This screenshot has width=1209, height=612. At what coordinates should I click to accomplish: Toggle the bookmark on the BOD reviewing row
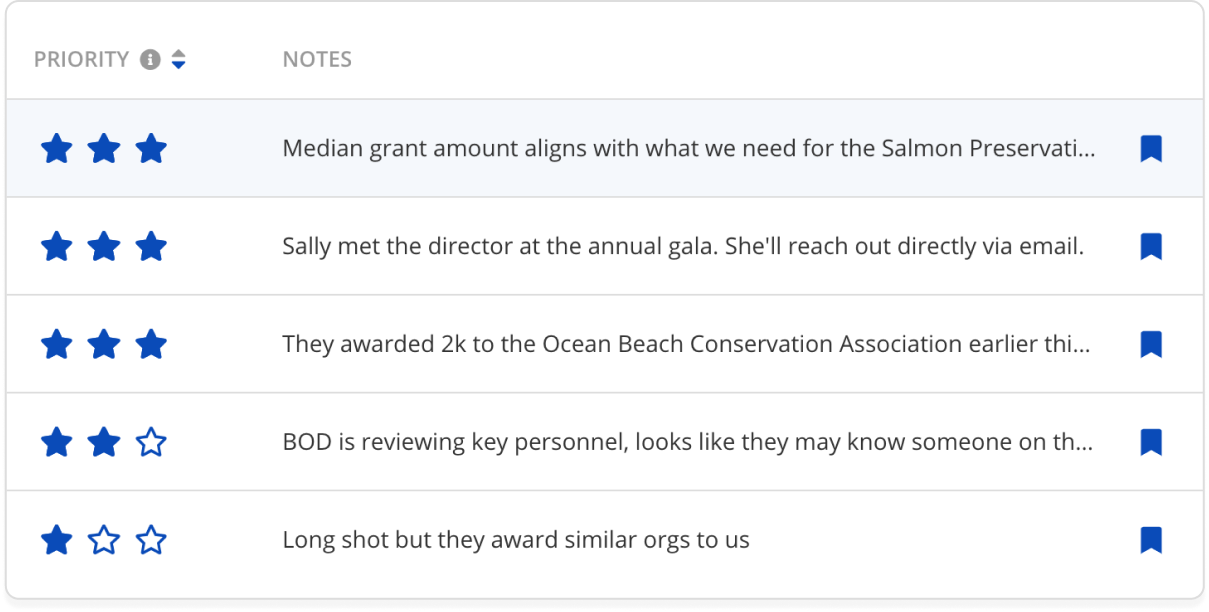[x=1151, y=442]
